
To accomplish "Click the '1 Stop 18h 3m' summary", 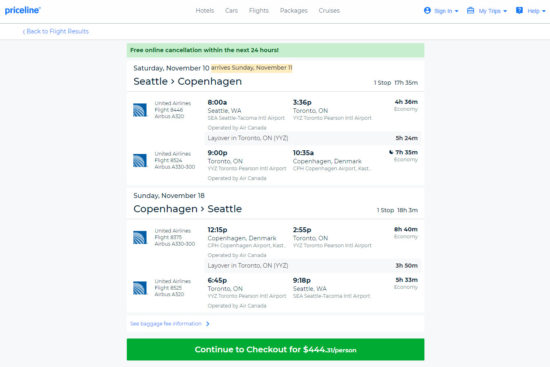I will (x=397, y=210).
